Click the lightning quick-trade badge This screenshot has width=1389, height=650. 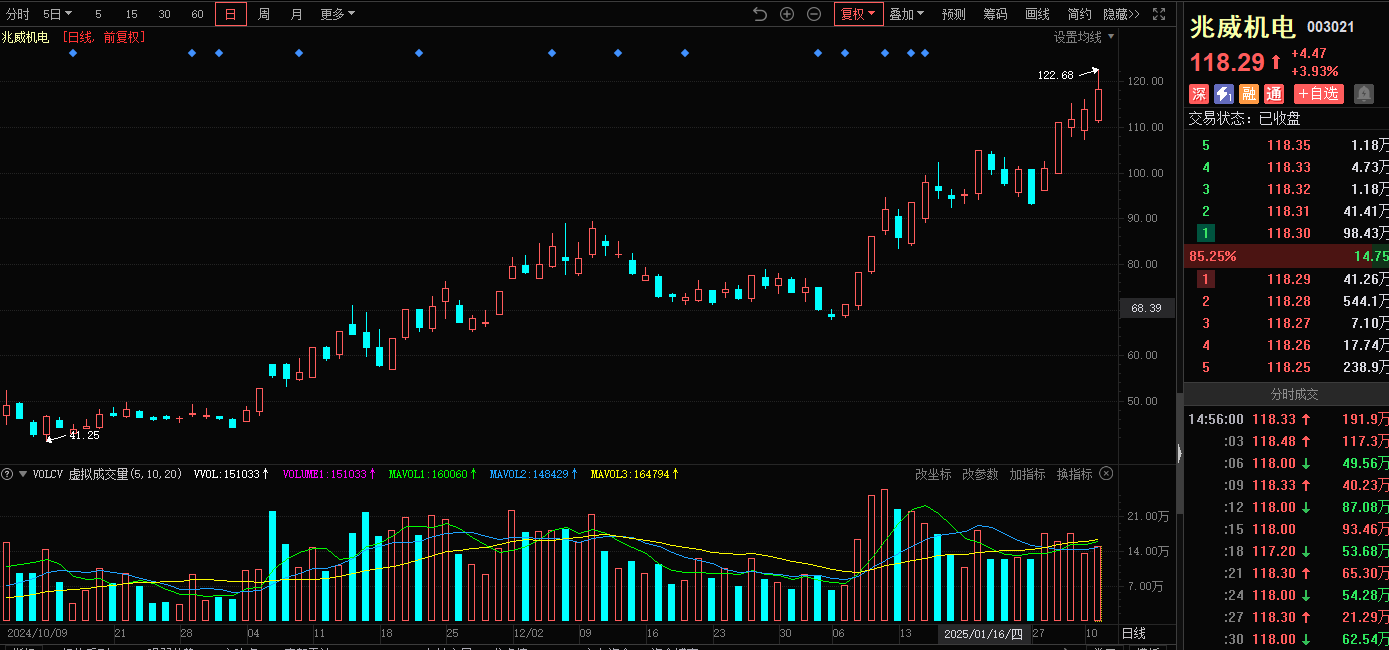[x=1224, y=94]
